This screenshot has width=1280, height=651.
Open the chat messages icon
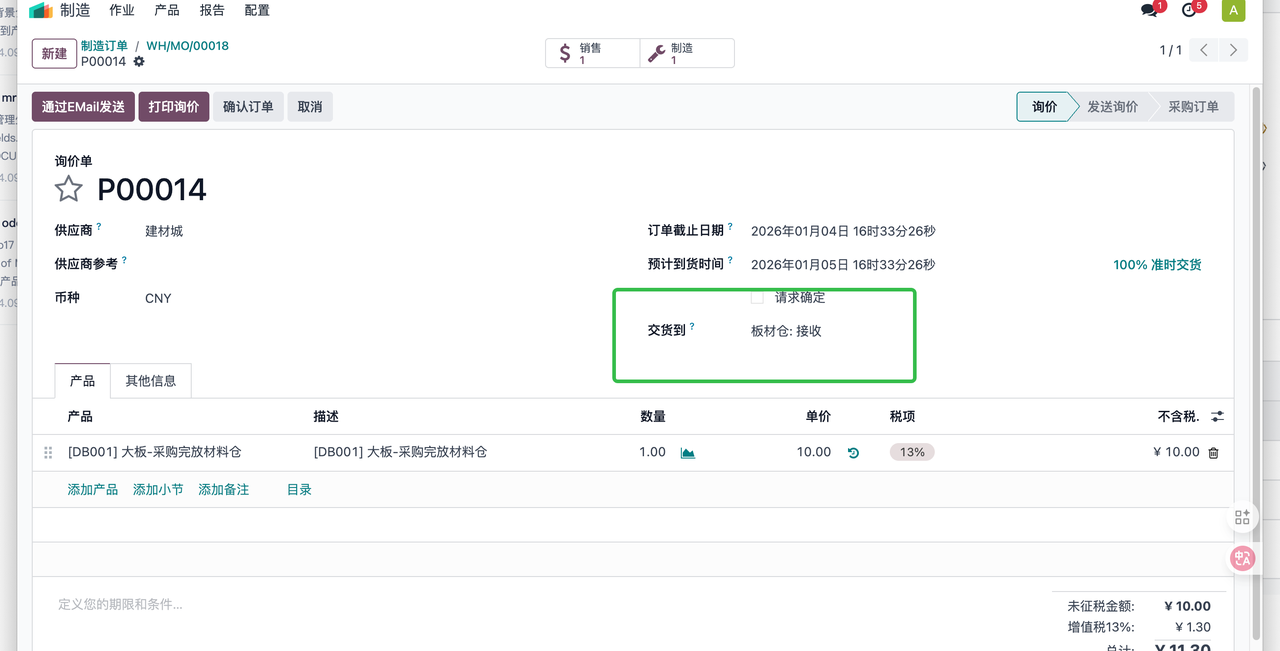pos(1151,10)
